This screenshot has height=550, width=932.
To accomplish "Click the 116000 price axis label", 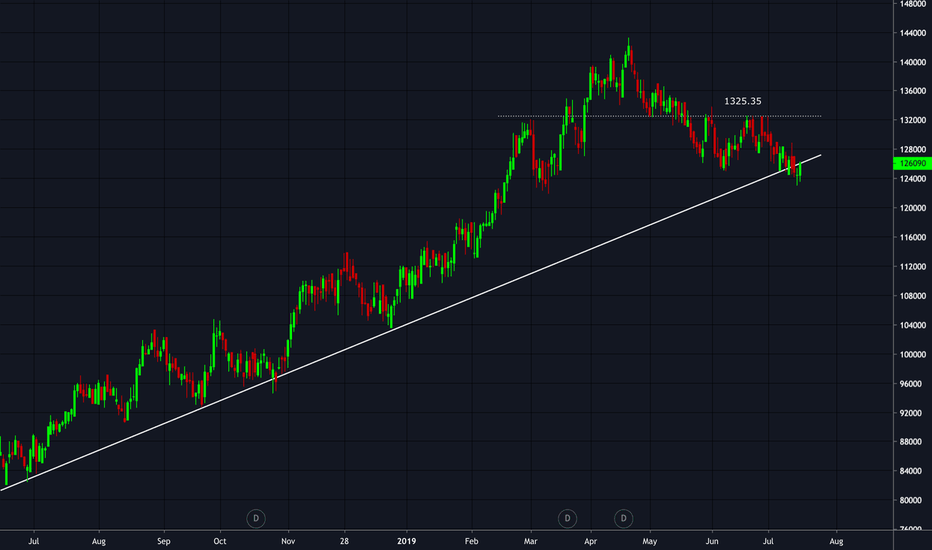I will click(x=912, y=237).
